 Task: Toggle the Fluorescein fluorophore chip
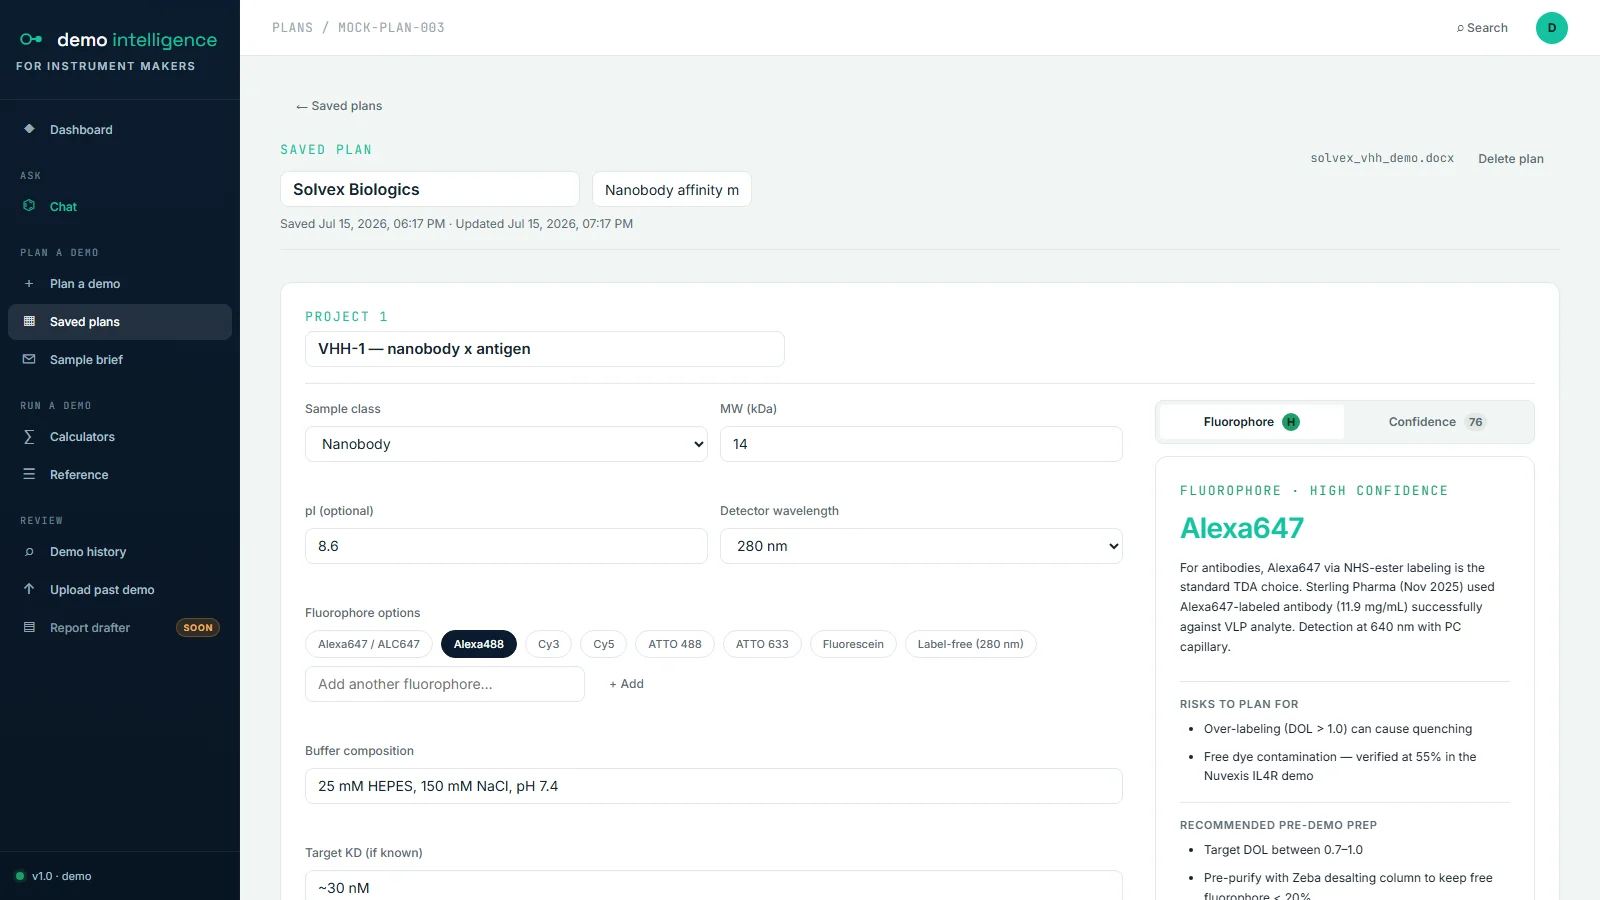pyautogui.click(x=853, y=644)
